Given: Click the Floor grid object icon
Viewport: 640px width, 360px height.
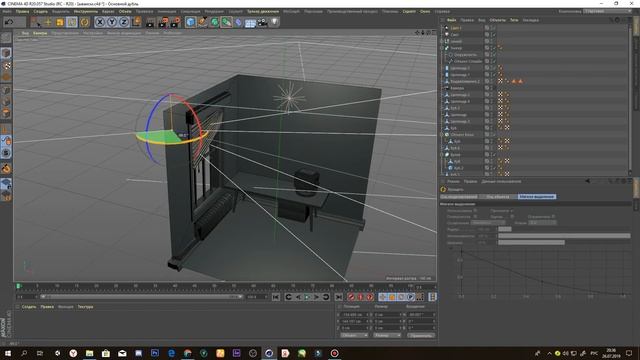Looking at the screenshot, I should pos(250,23).
